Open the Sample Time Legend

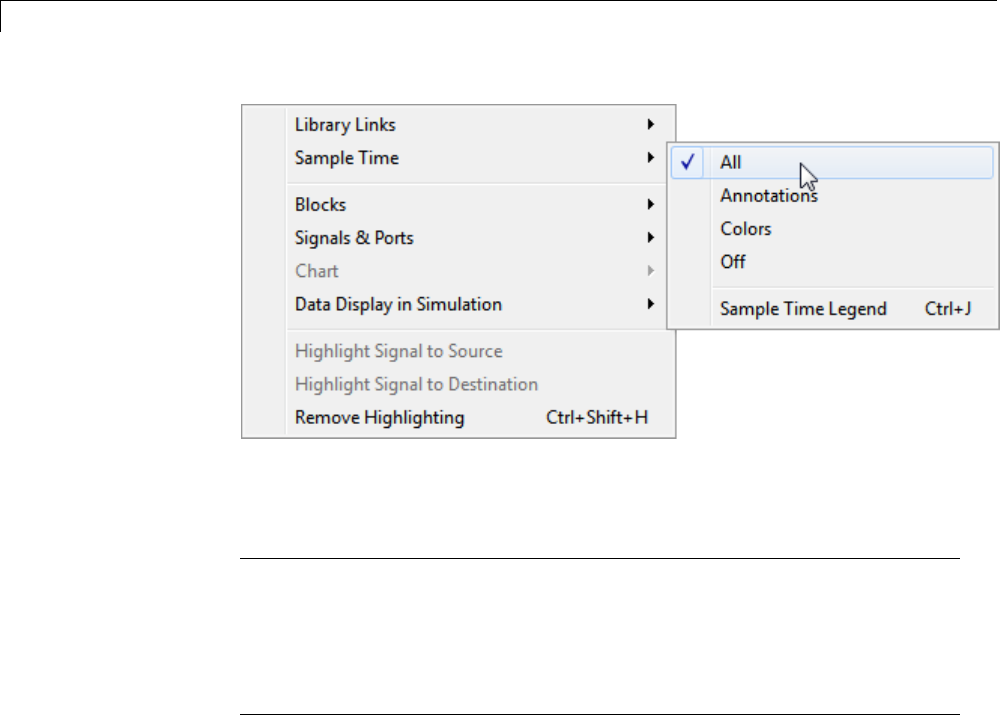pyautogui.click(x=803, y=309)
